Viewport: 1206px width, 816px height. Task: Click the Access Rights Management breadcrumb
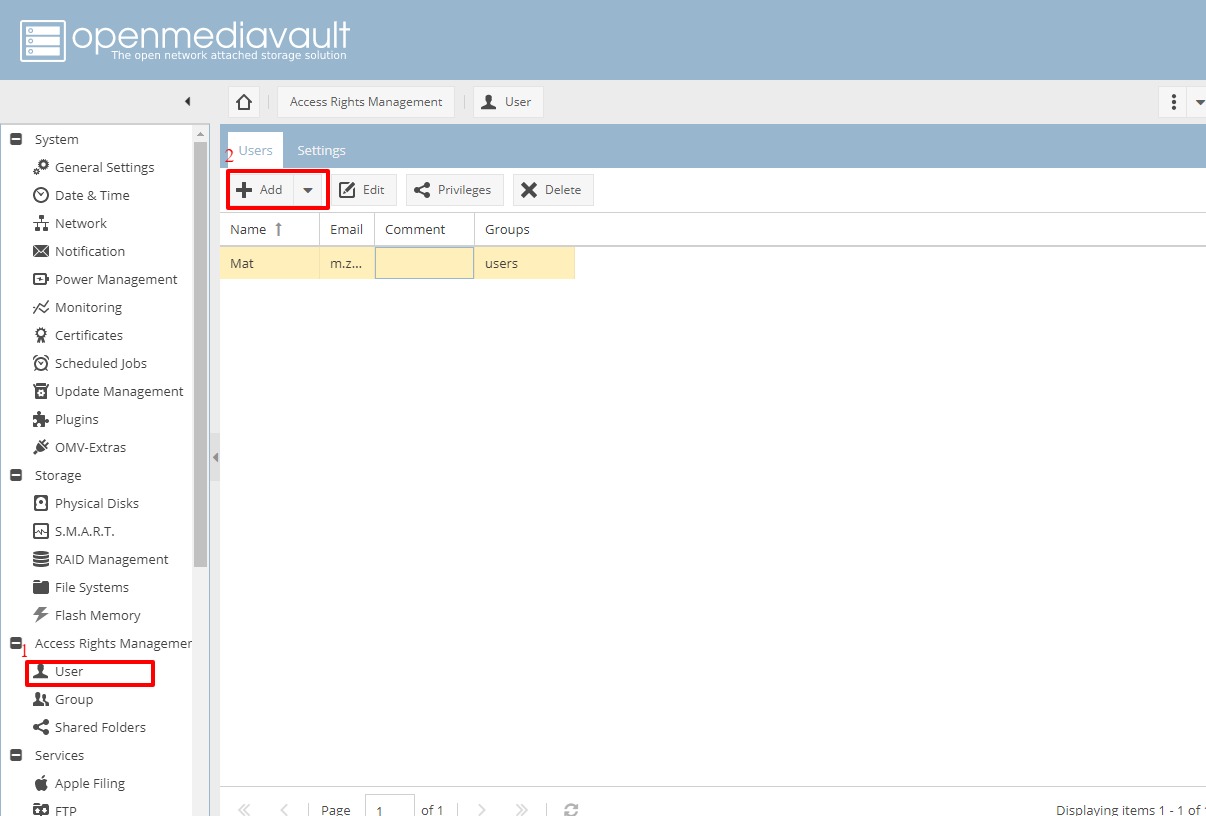coord(366,102)
